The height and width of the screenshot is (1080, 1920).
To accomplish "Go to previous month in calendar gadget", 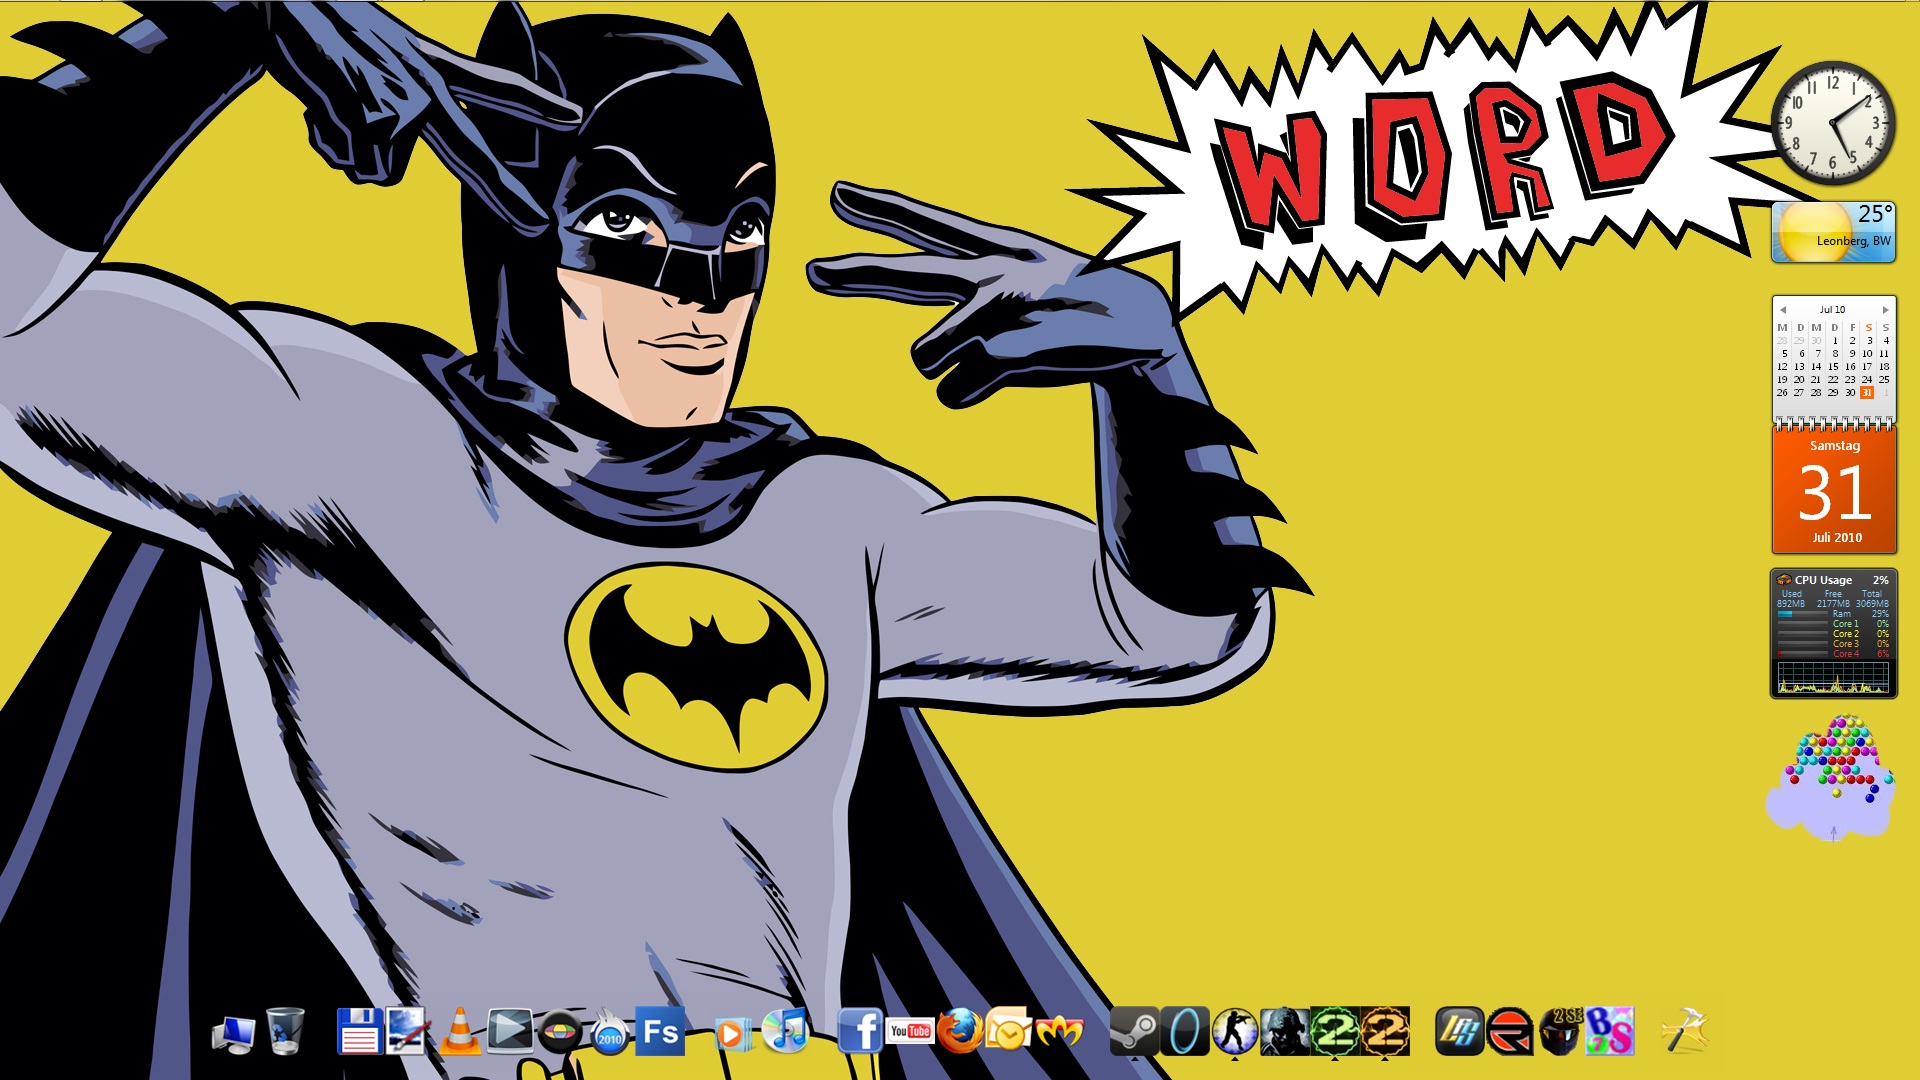I will (x=1783, y=310).
